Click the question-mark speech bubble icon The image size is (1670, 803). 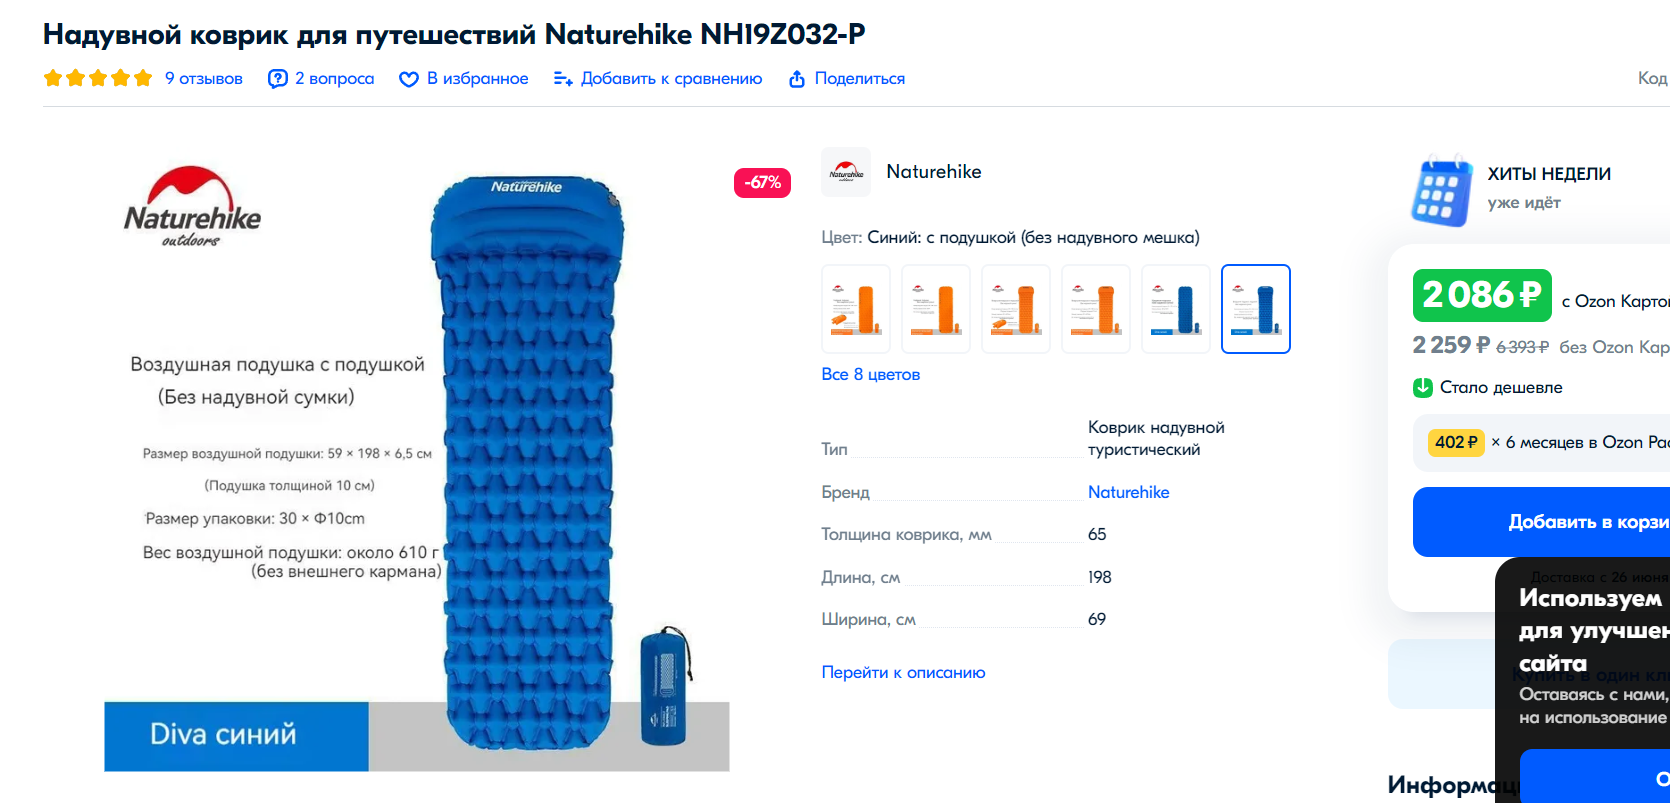point(278,79)
